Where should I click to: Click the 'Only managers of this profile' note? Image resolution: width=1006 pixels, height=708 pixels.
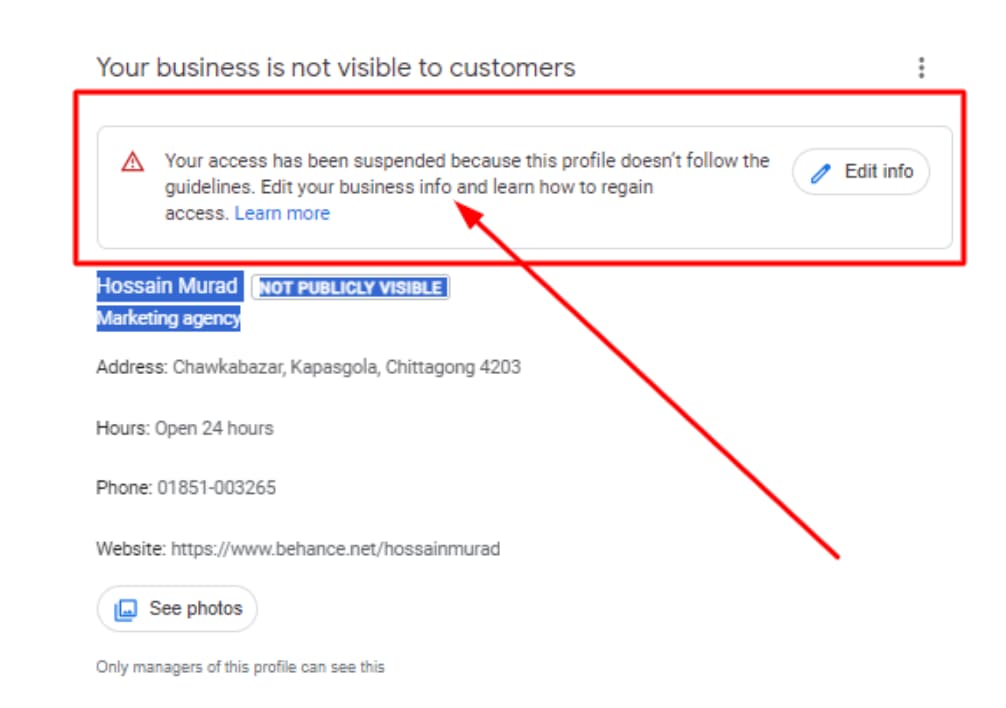[240, 667]
